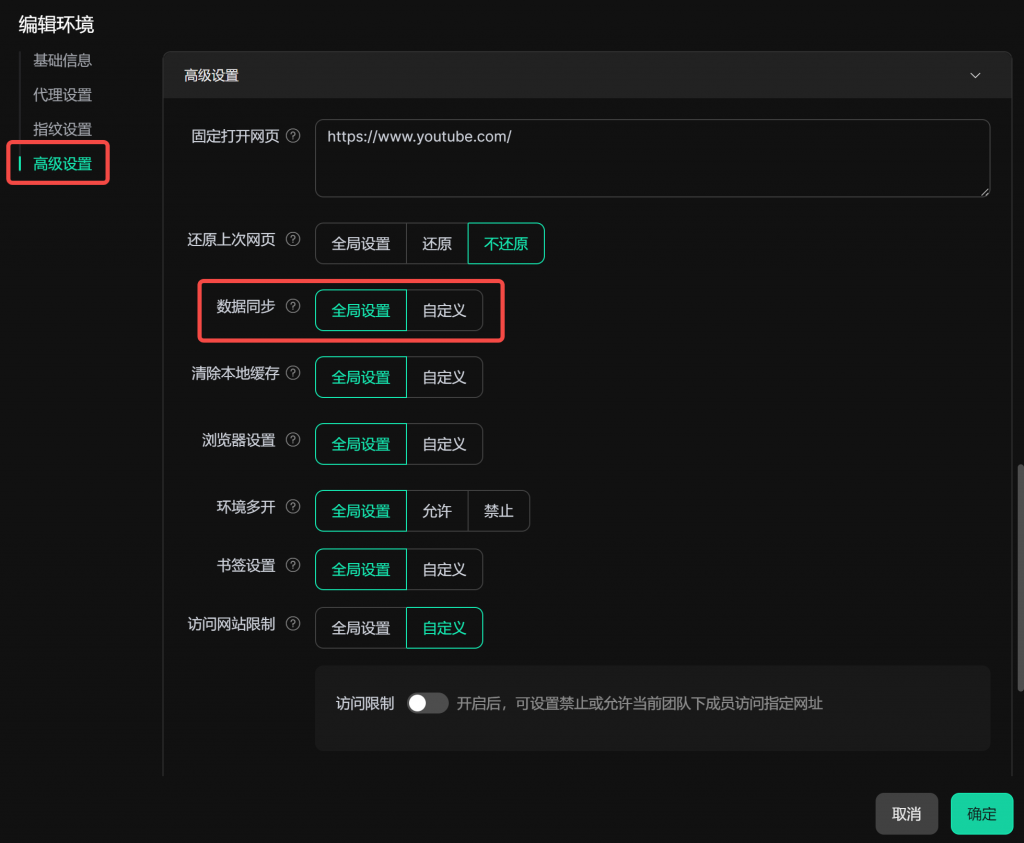Collapse the 高级设置 section chevron

click(975, 75)
